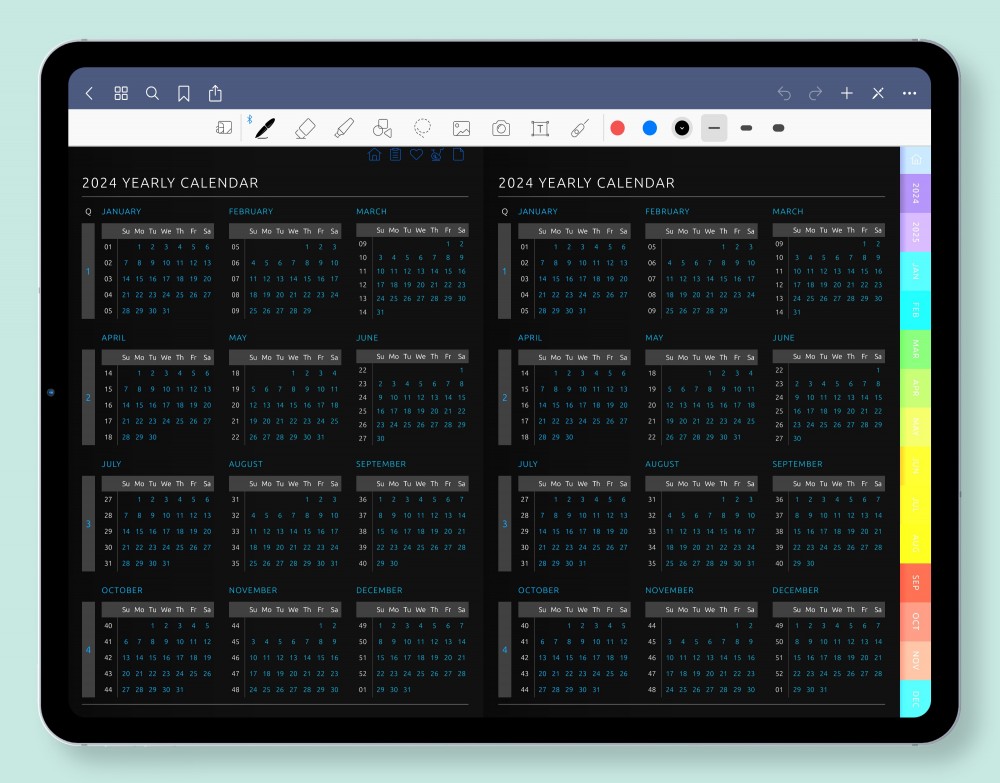Add a new page with the plus icon

click(x=847, y=93)
